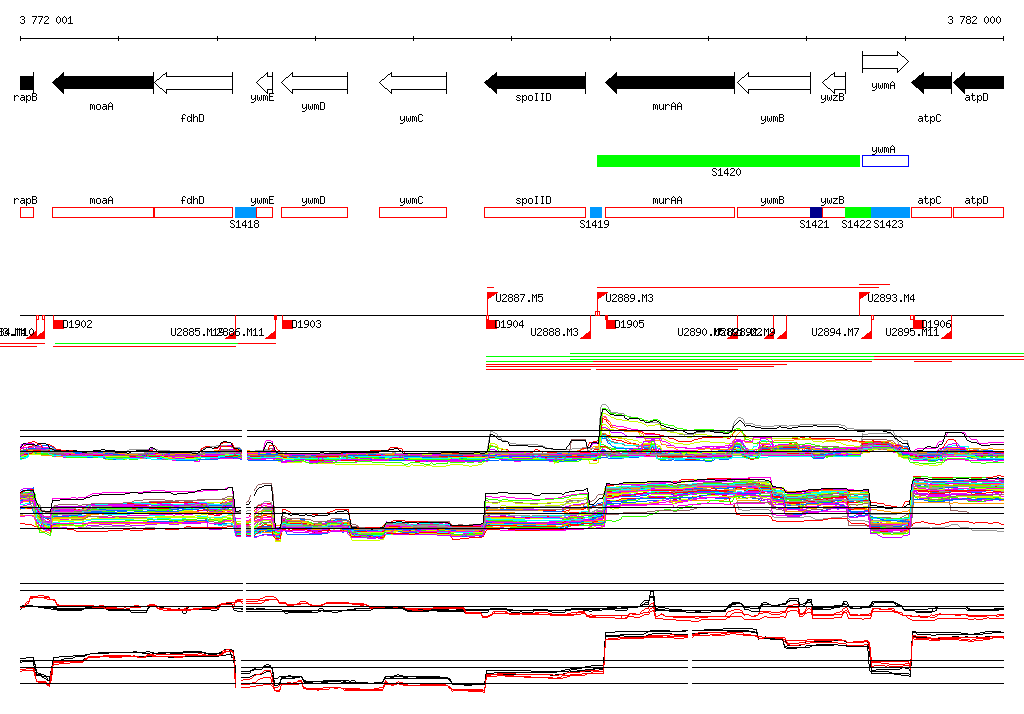Select the black moaA gene arrow
Image resolution: width=1024 pixels, height=714 pixels.
point(103,83)
